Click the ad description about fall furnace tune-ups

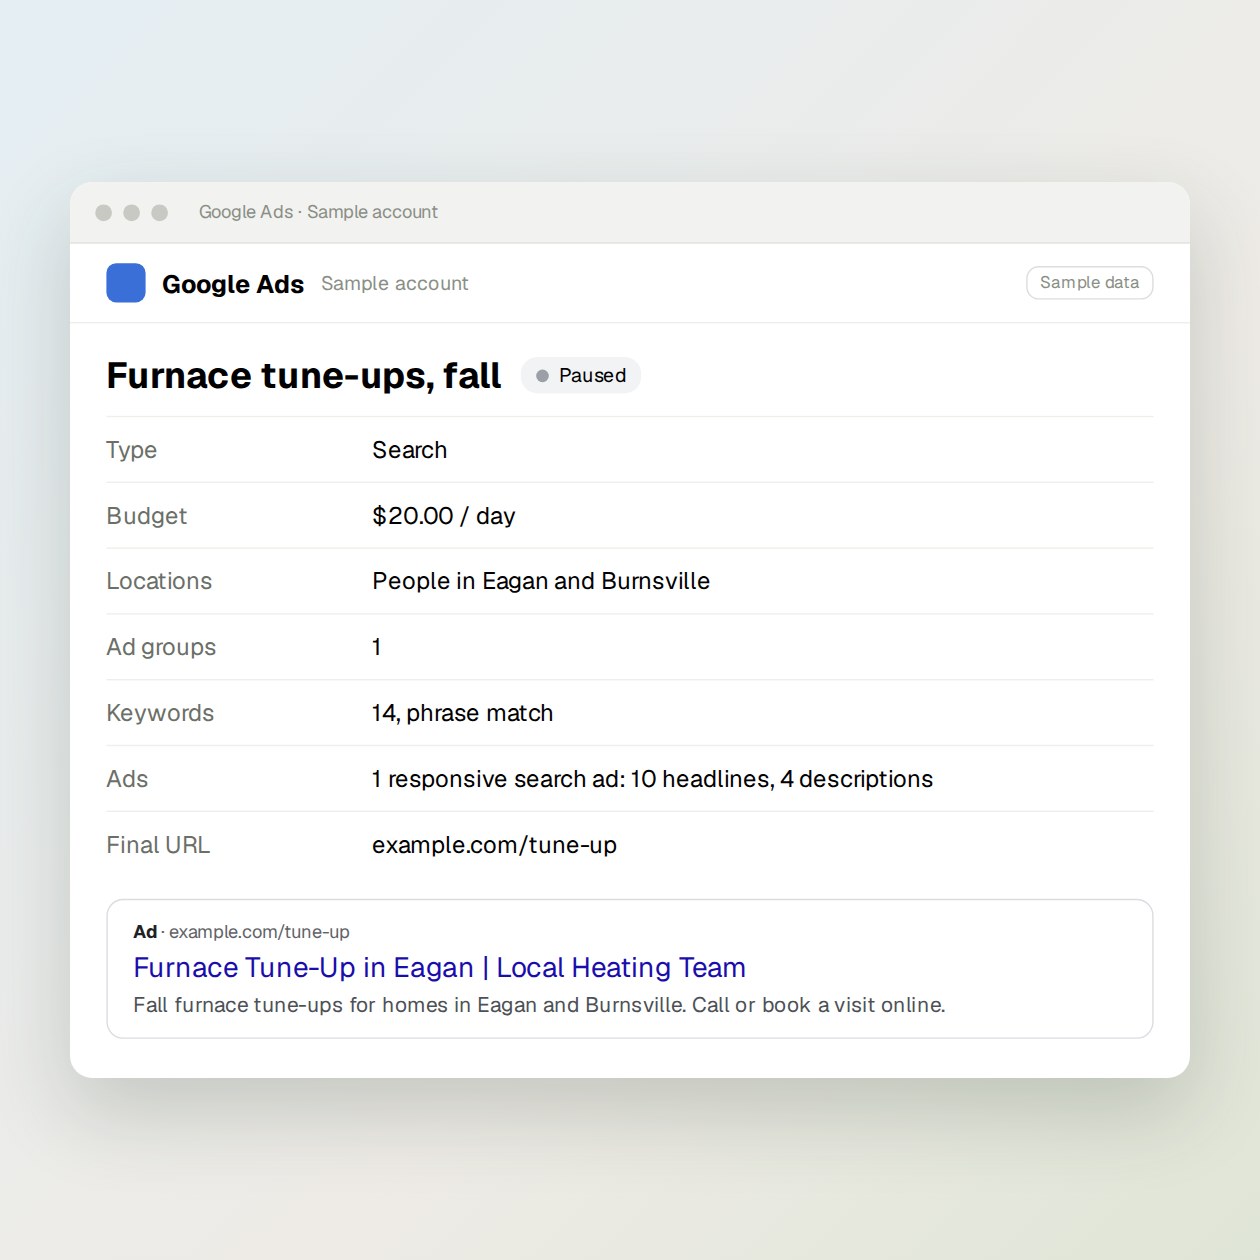click(539, 1005)
